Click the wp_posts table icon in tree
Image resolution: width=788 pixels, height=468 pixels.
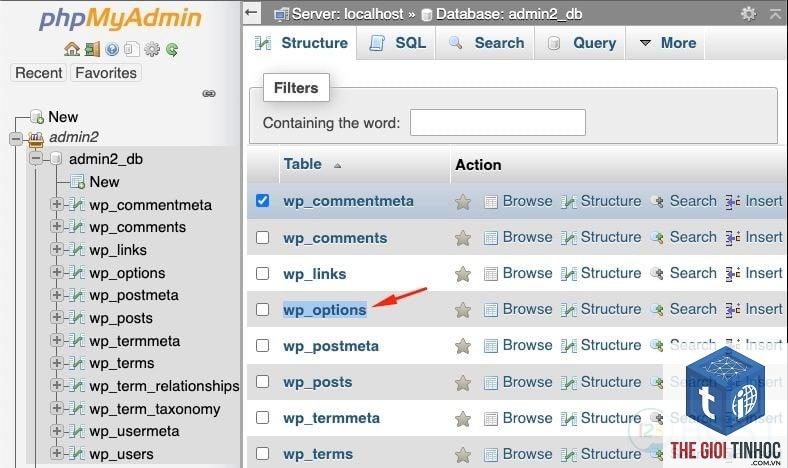pos(76,317)
